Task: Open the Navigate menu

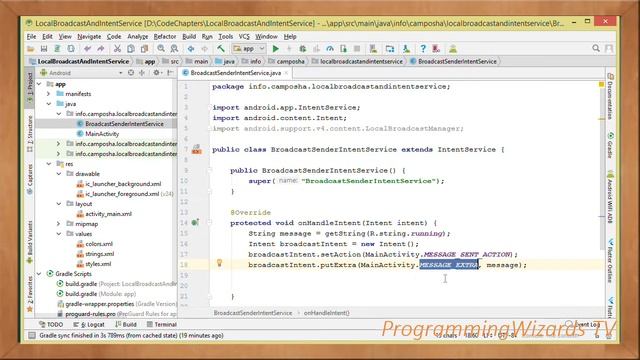Action: click(x=89, y=37)
